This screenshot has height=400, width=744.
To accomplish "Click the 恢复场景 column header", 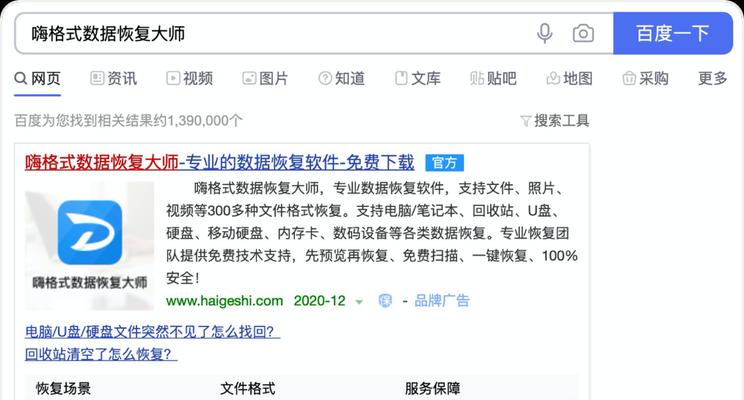I will coord(64,389).
